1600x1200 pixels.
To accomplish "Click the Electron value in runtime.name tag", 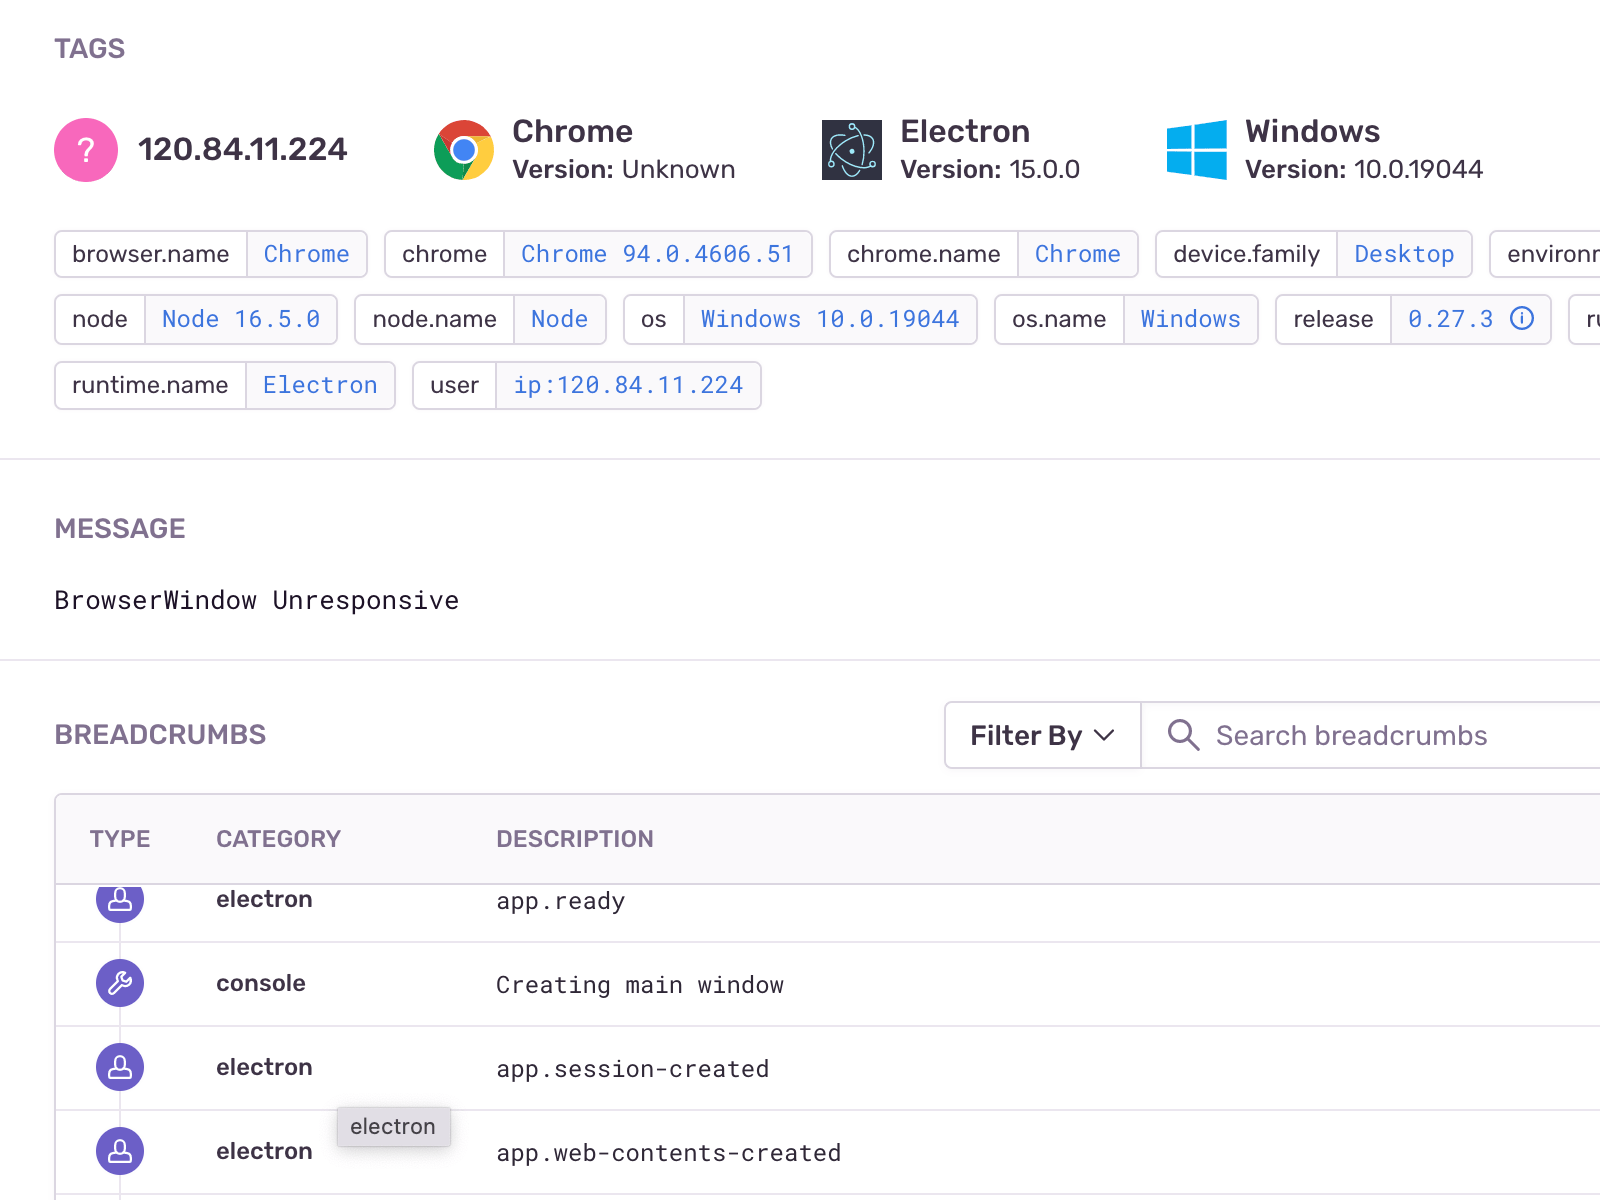I will click(320, 385).
